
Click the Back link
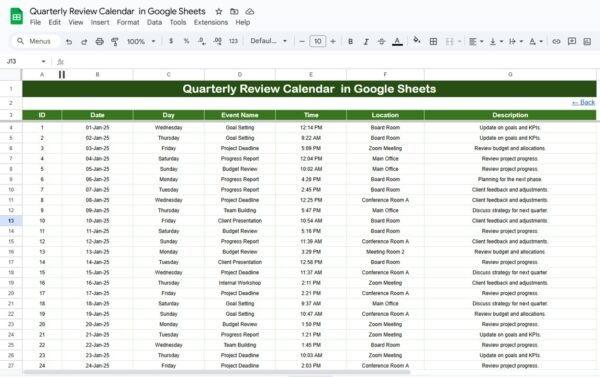(583, 103)
